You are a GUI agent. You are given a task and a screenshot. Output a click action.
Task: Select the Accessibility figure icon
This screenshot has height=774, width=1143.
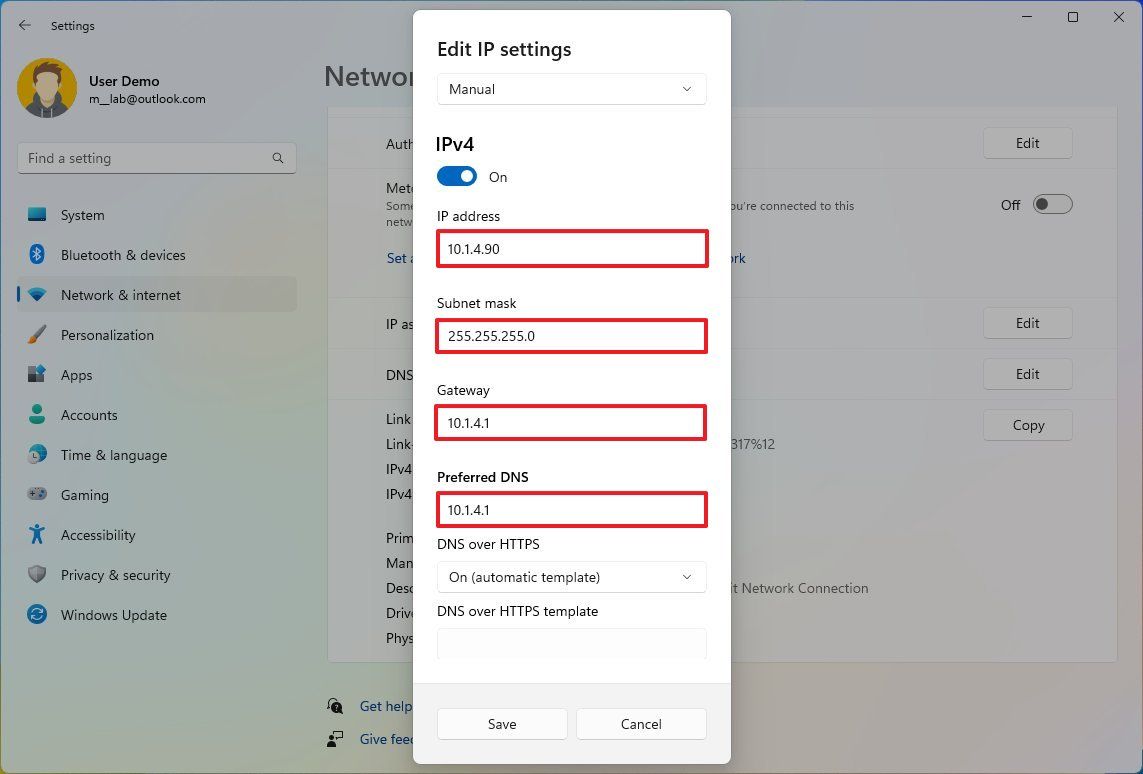tap(37, 534)
